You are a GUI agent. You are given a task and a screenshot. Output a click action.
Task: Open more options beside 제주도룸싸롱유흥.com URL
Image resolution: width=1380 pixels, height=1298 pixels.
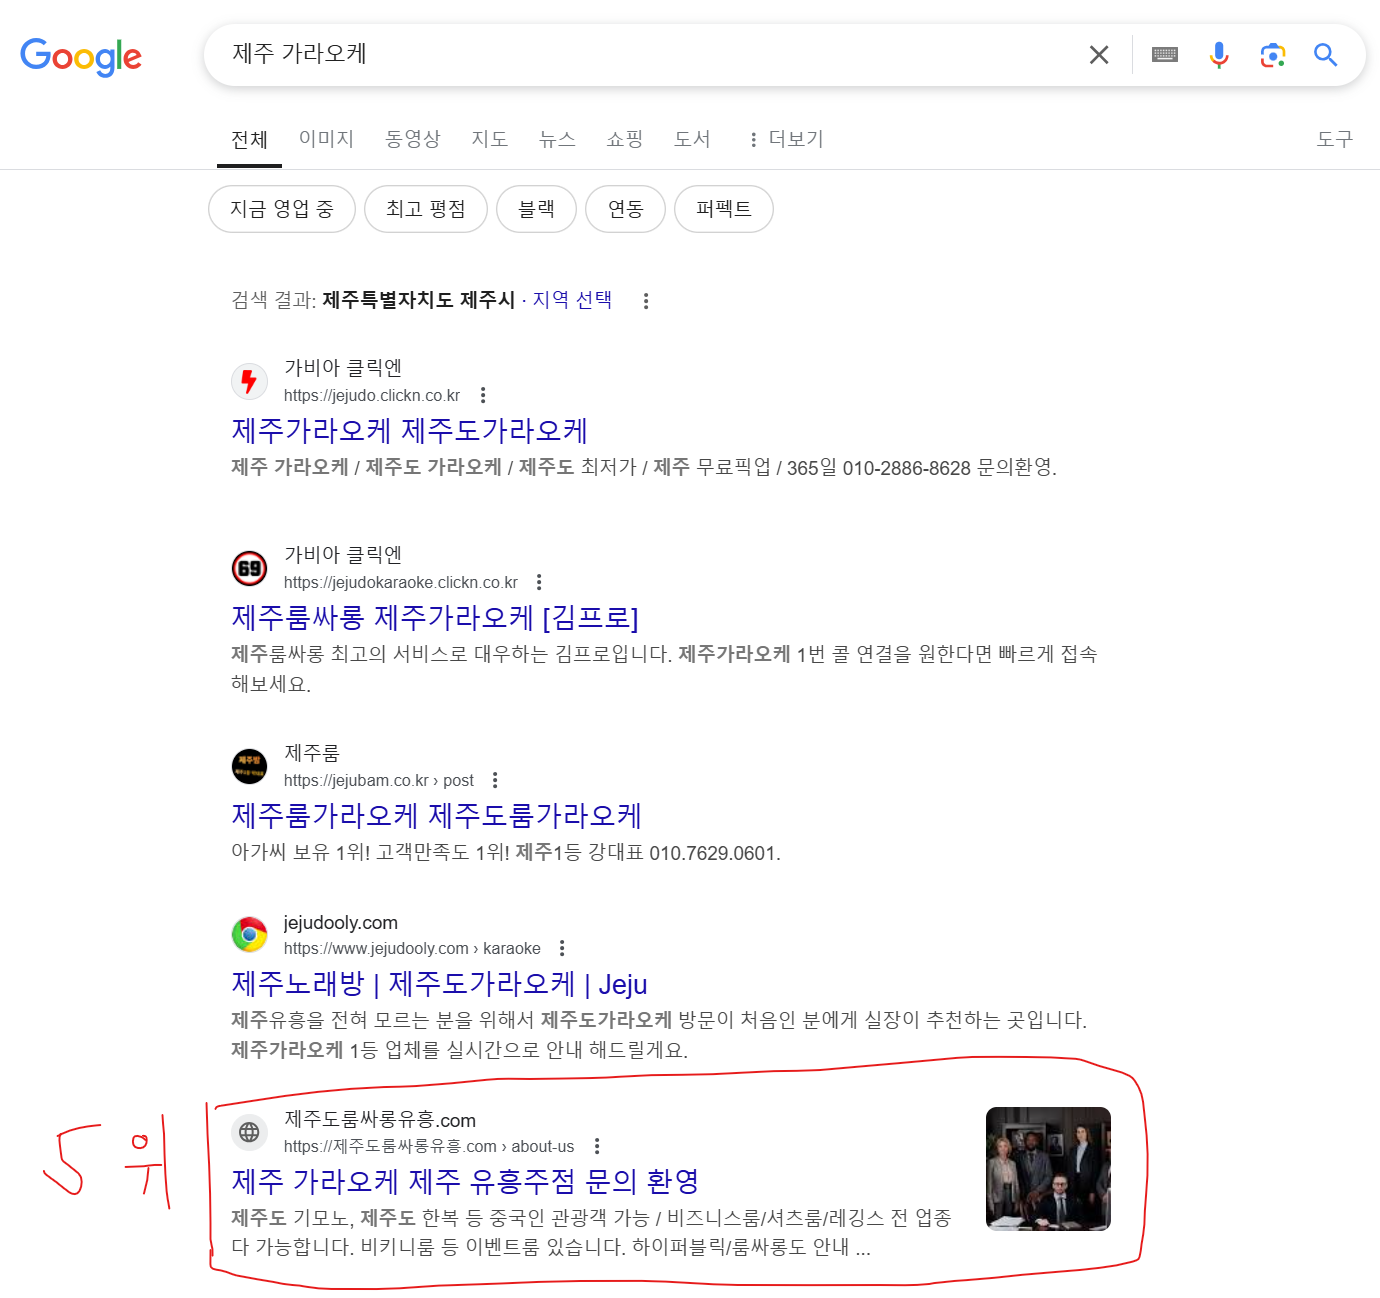(x=597, y=1146)
